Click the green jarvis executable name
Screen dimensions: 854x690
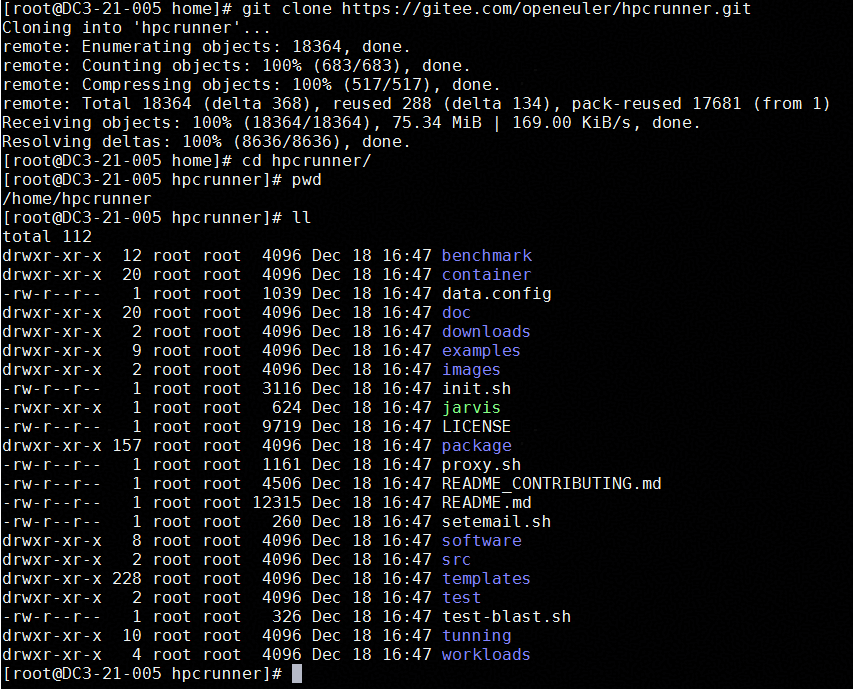coord(471,408)
